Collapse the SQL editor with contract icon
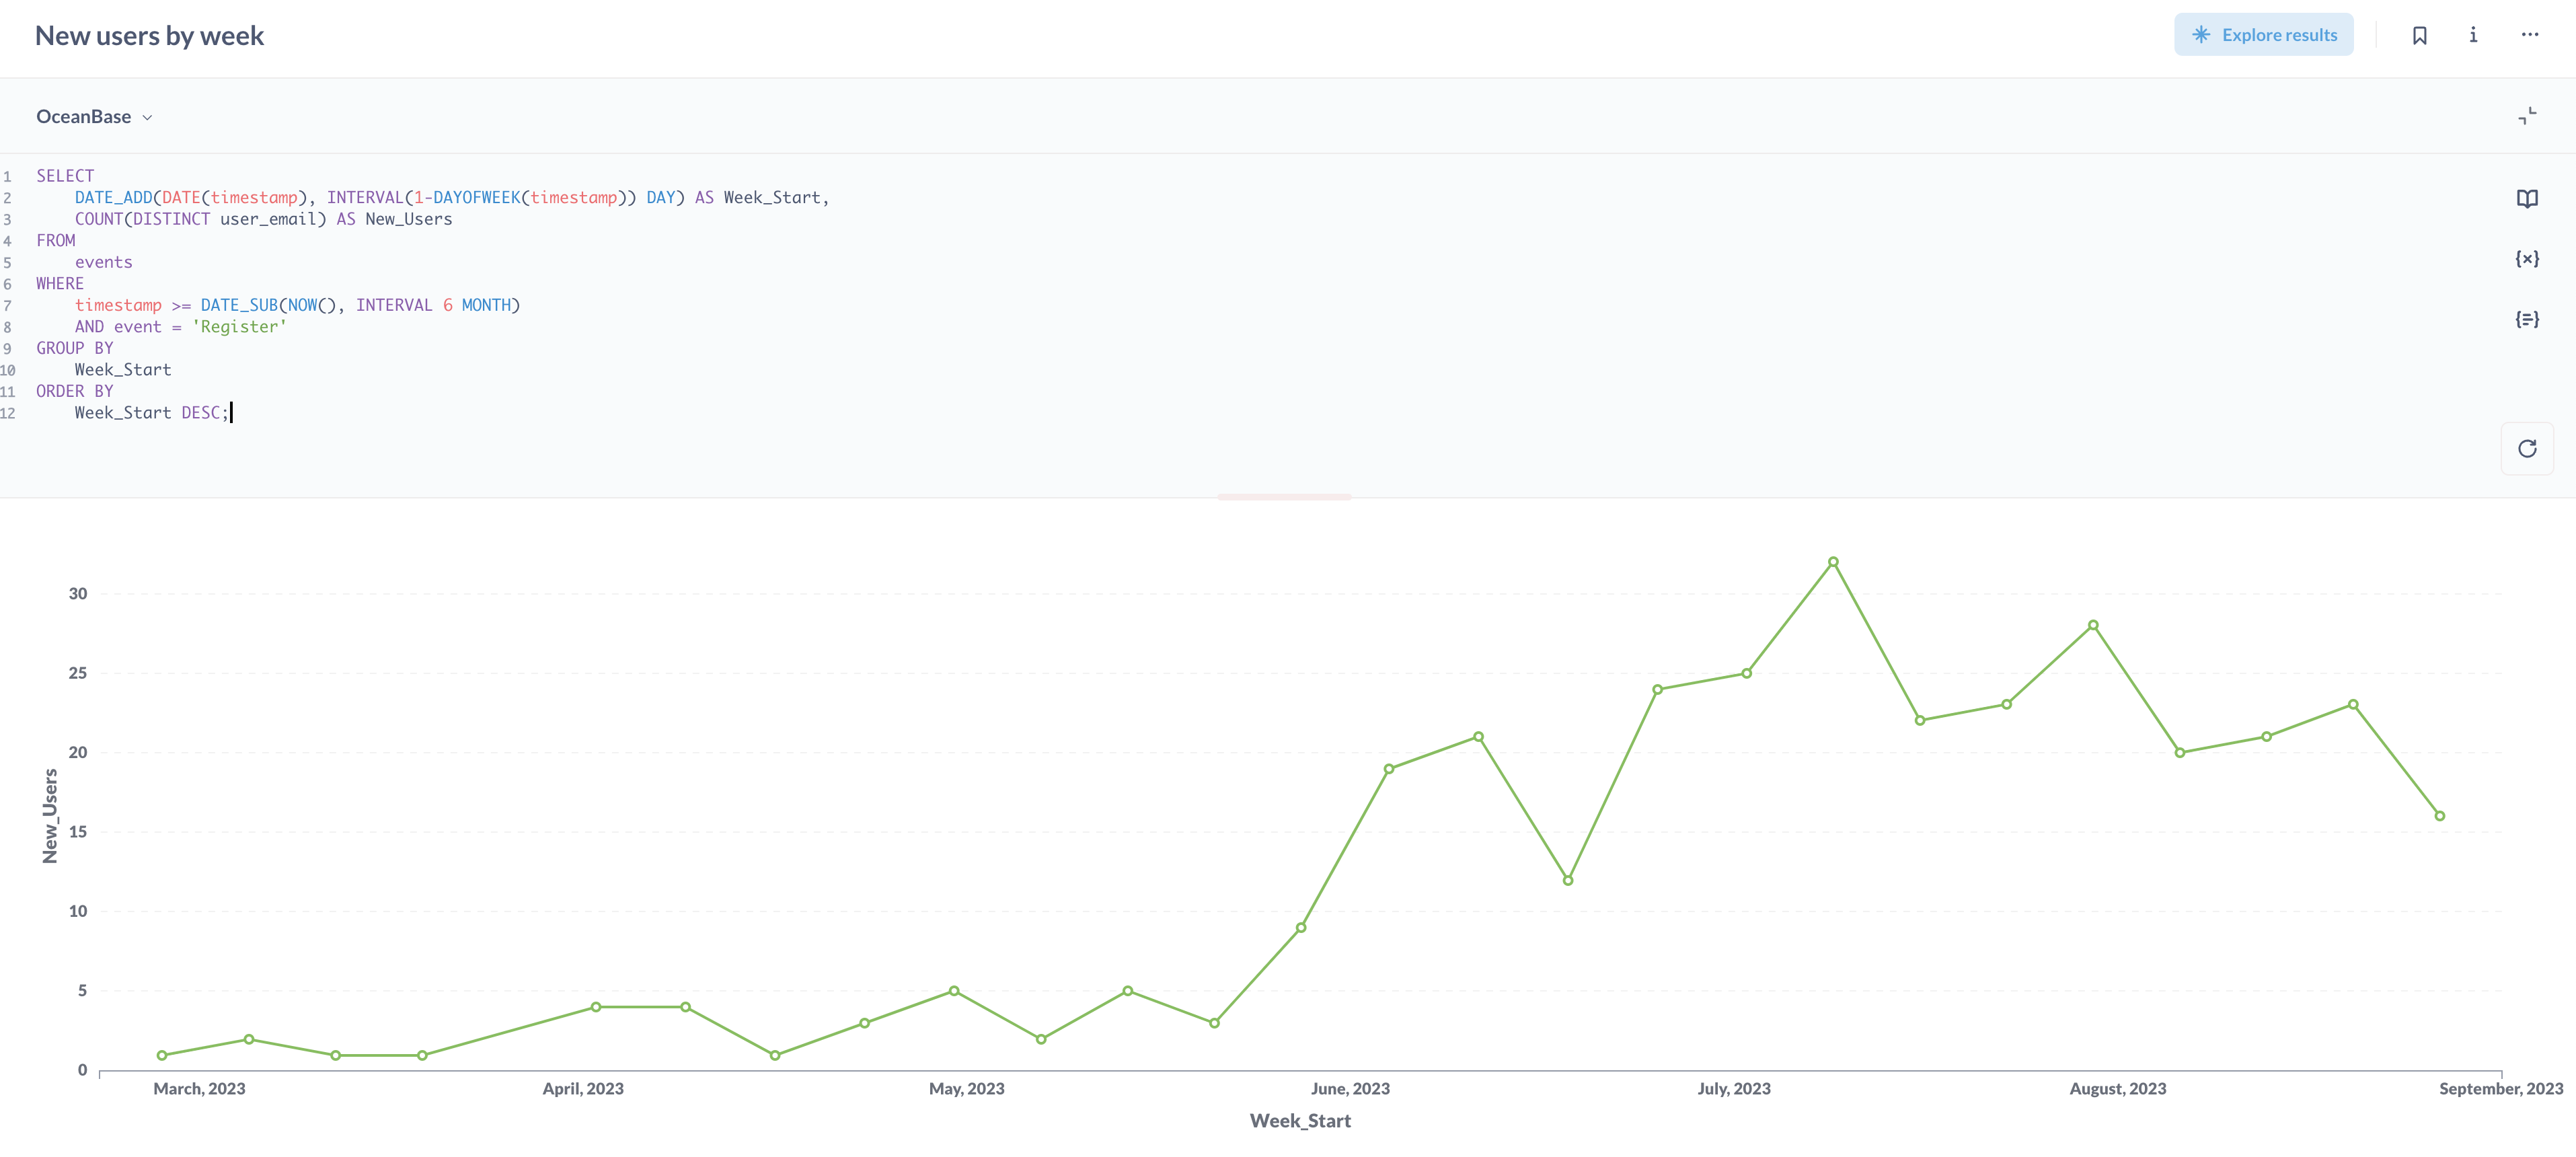Screen dimensions: 2576x1157 click(x=2526, y=116)
